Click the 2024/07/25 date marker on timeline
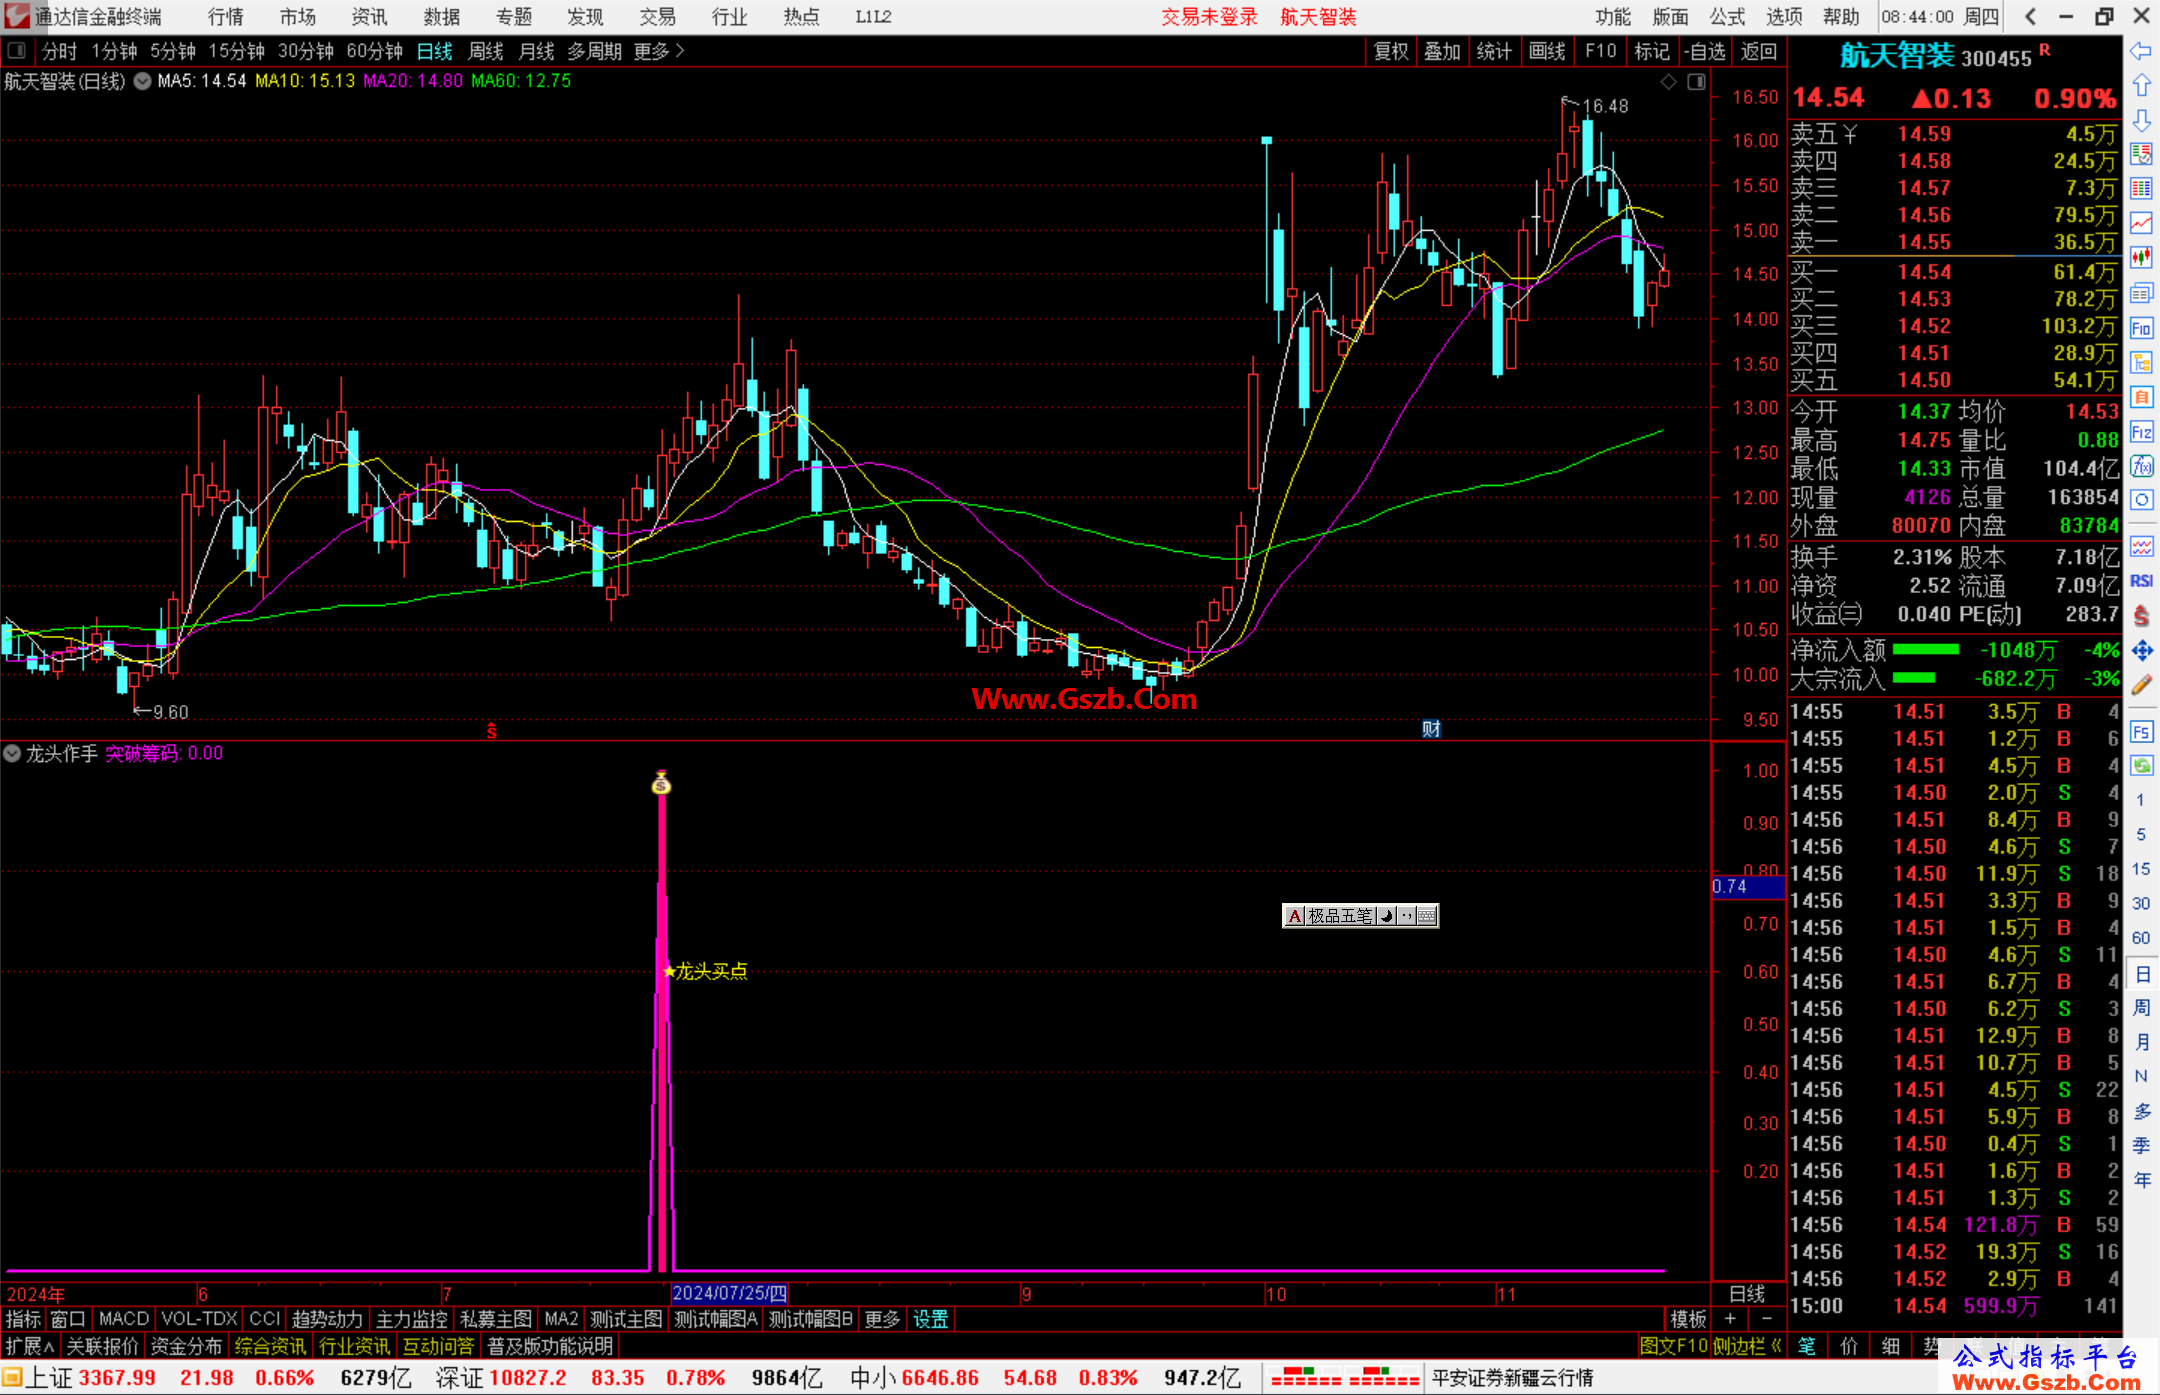2160x1395 pixels. pyautogui.click(x=730, y=1293)
